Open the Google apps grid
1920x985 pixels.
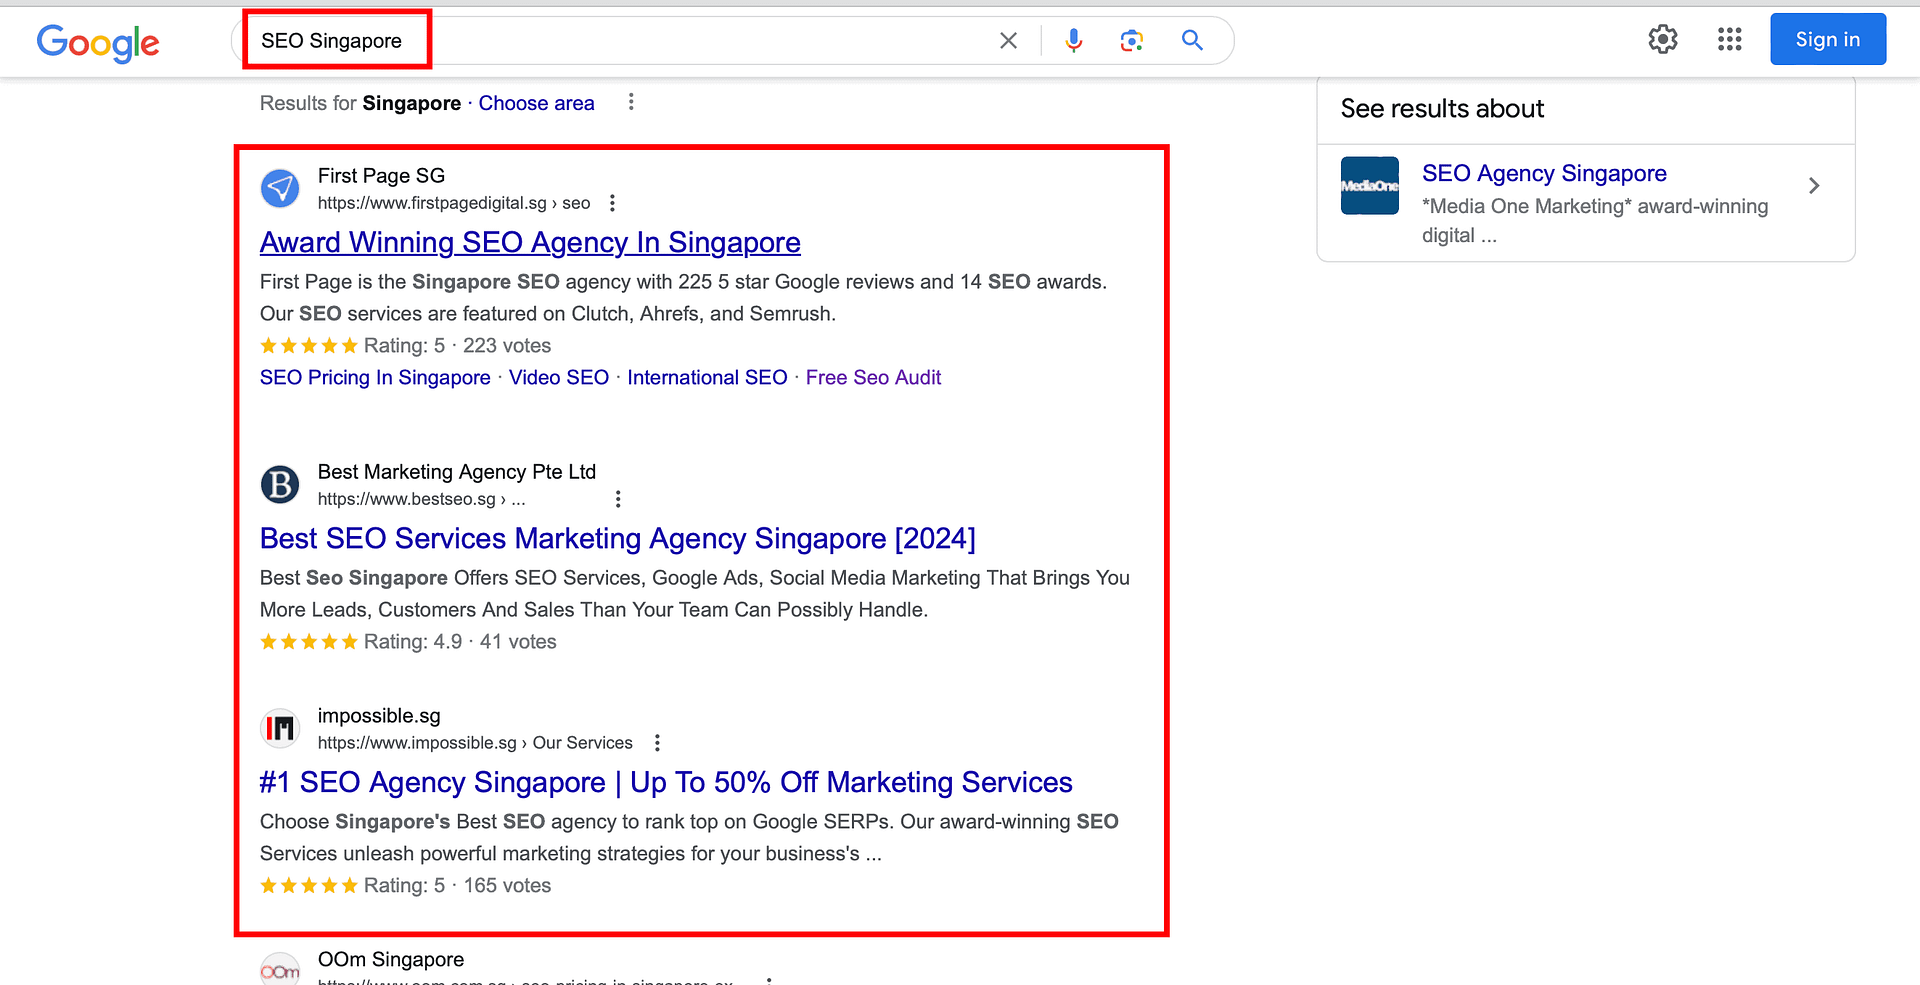pos(1729,39)
